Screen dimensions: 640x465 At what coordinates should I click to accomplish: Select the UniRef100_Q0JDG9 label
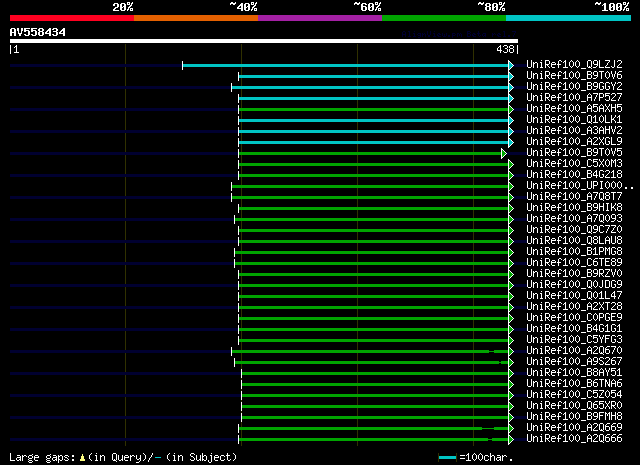(574, 285)
